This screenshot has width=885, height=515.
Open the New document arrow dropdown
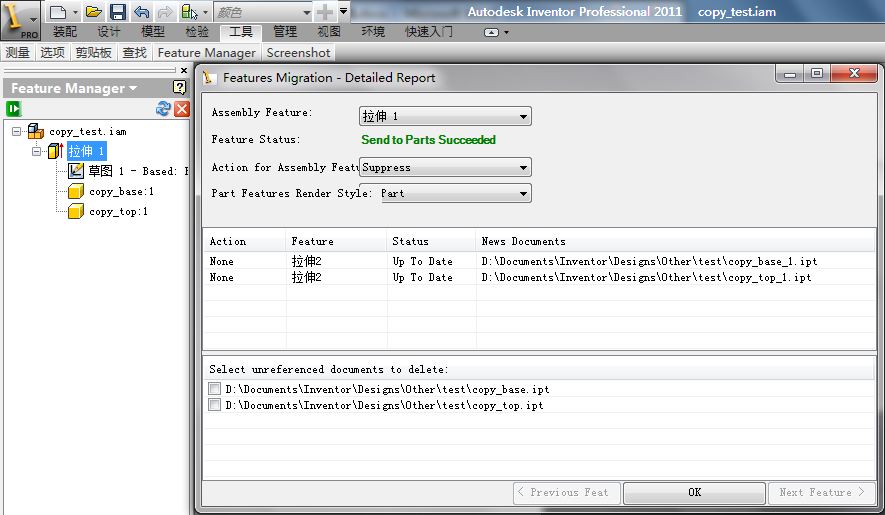75,12
